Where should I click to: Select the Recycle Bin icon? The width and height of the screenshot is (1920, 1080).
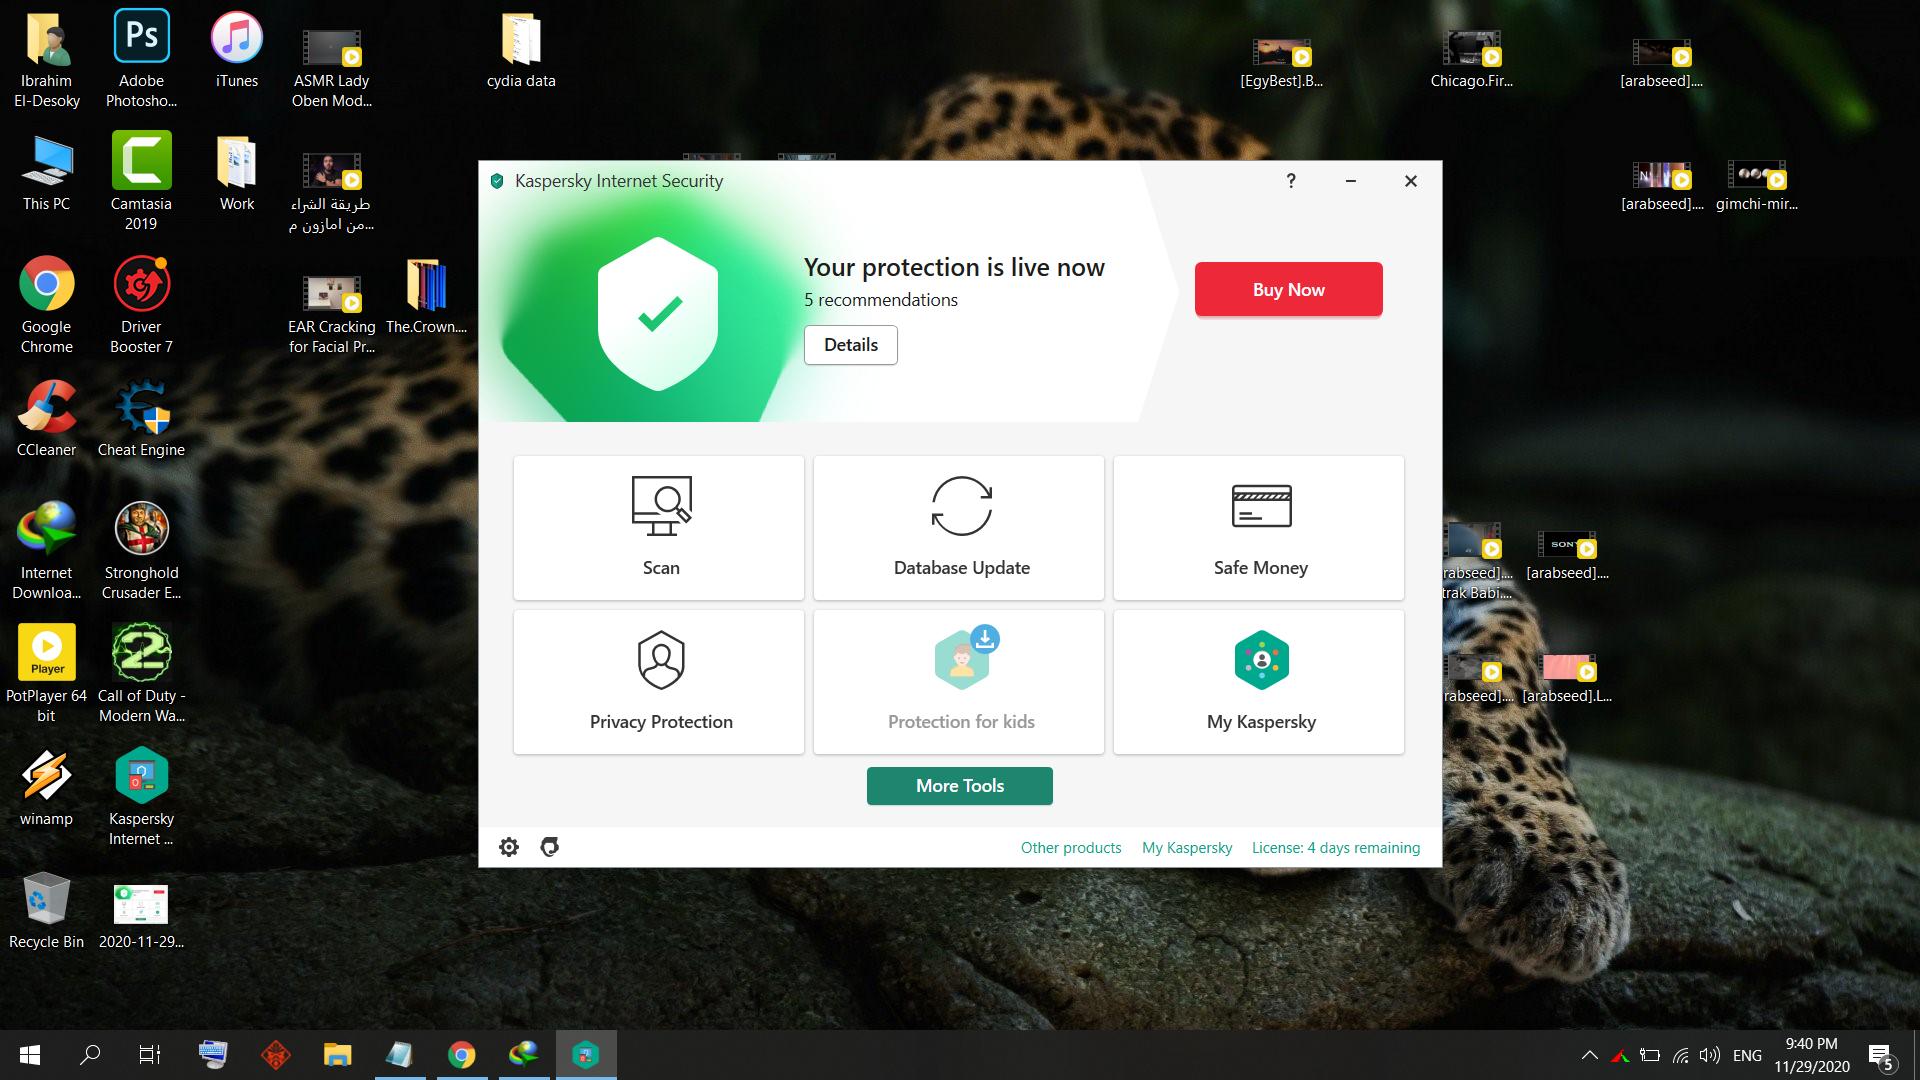[46, 910]
